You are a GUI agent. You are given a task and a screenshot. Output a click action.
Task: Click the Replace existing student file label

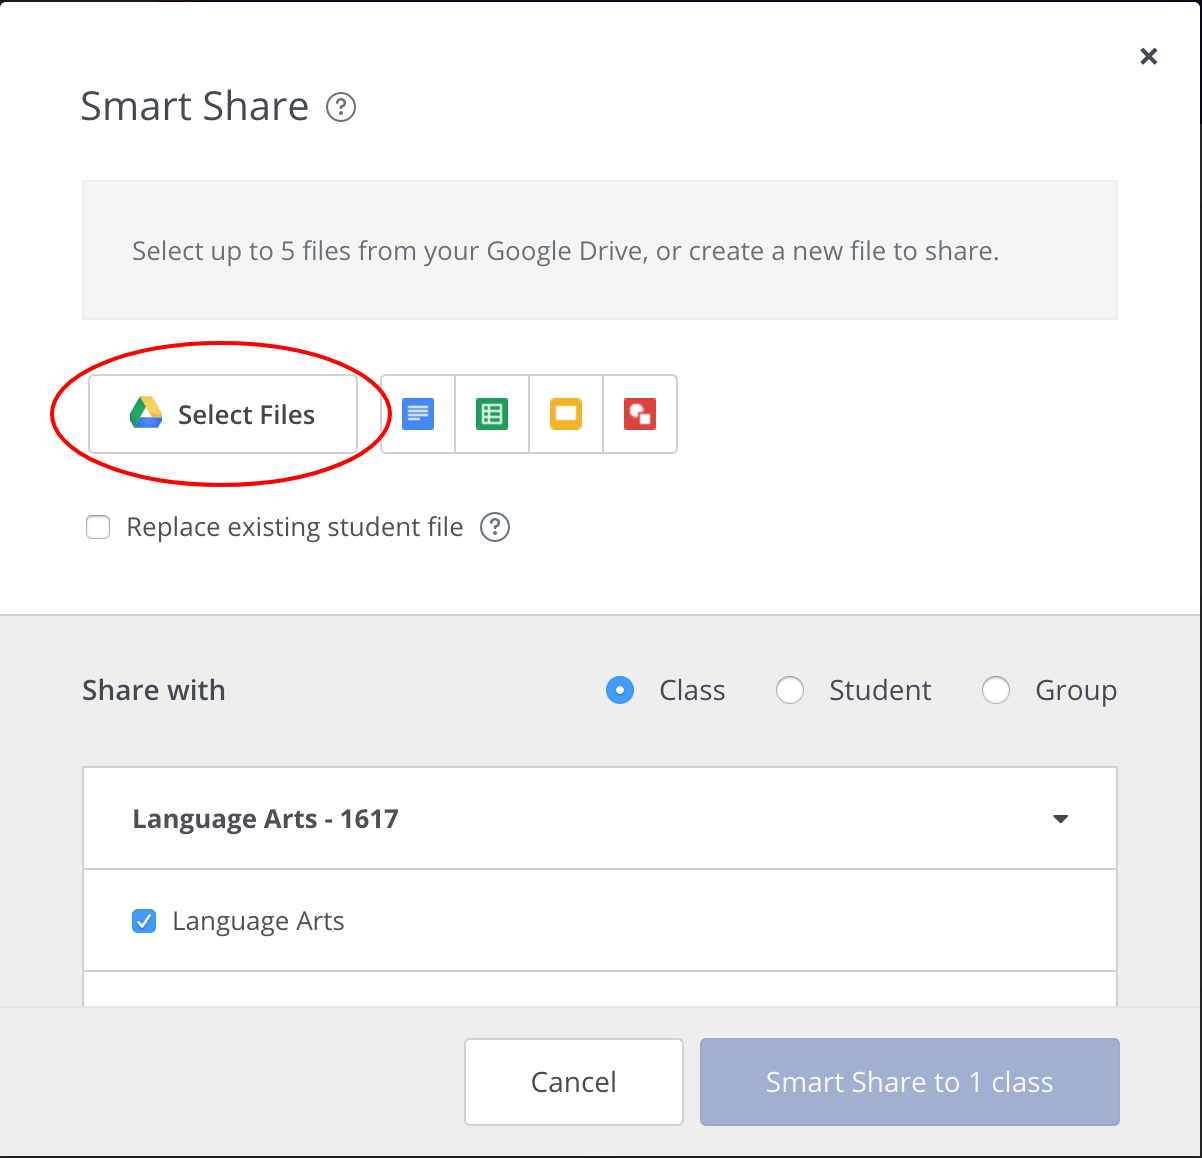295,527
